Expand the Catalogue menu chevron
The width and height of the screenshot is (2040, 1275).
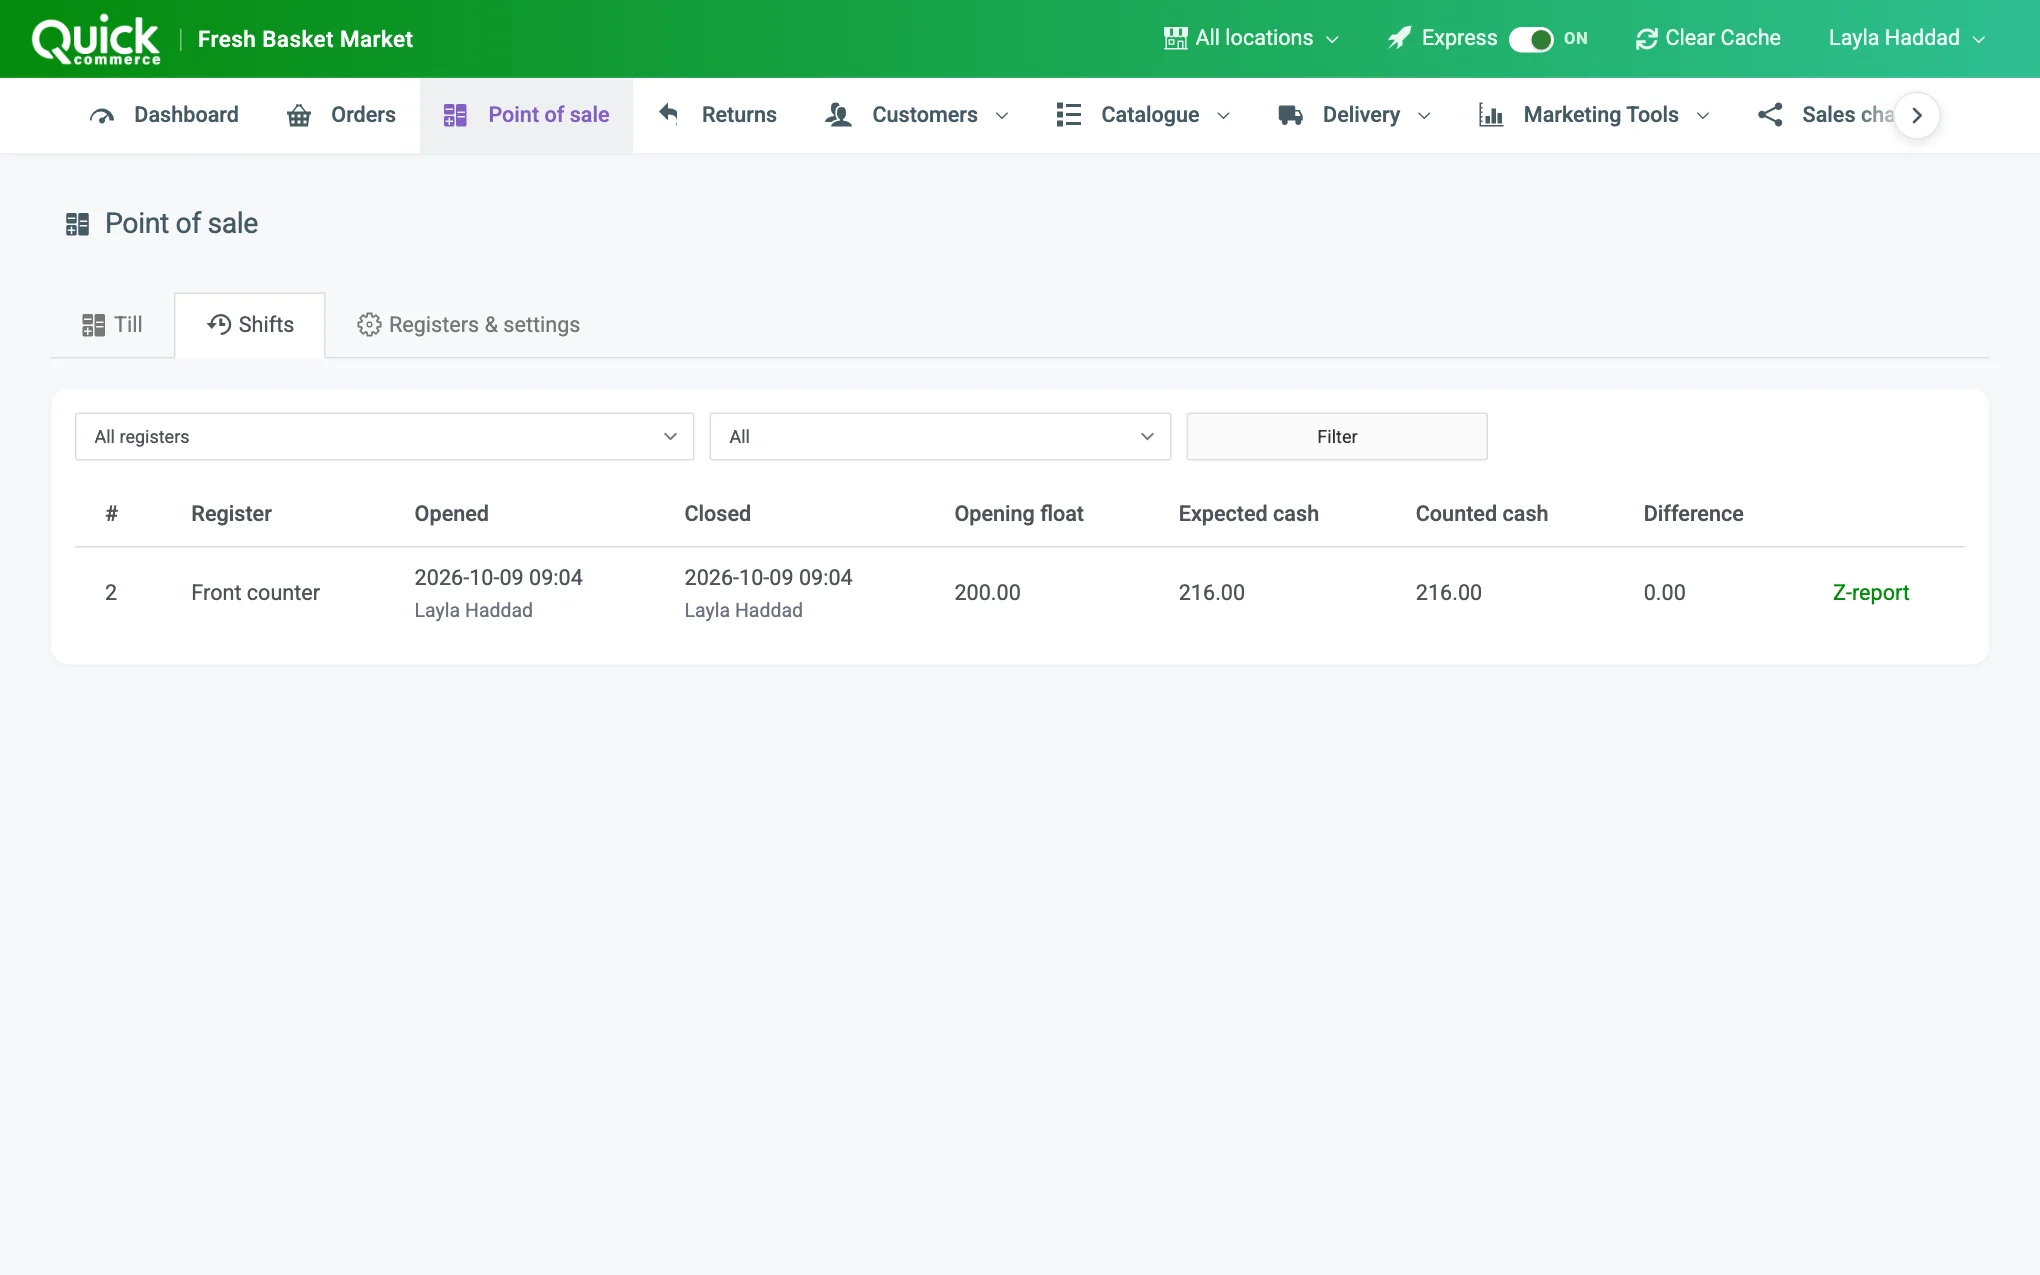(x=1223, y=116)
